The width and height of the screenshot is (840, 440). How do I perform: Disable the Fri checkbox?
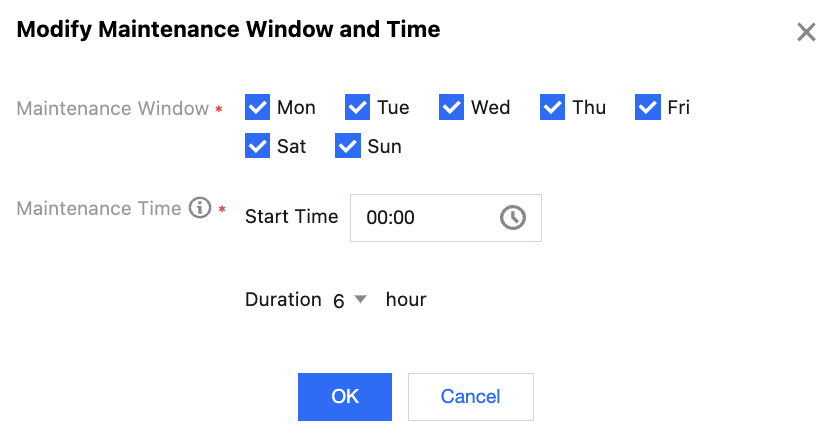coord(648,107)
